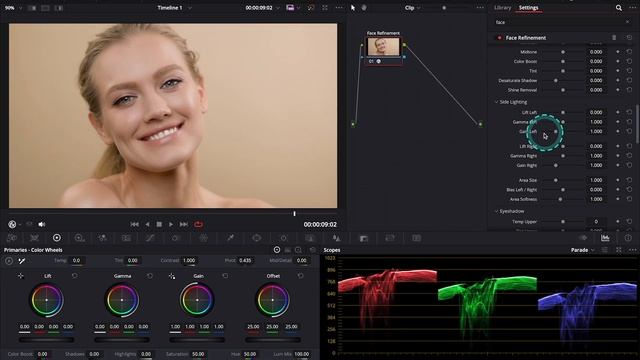The image size is (640, 360).
Task: Open the Information palette icon
Action: coord(628,238)
